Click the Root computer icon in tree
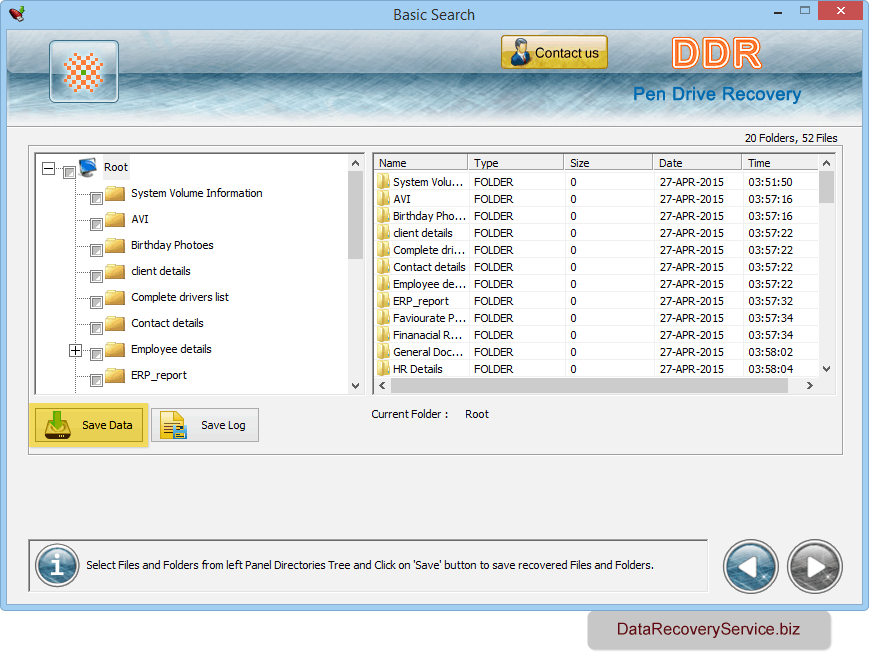This screenshot has width=869, height=652. (89, 167)
